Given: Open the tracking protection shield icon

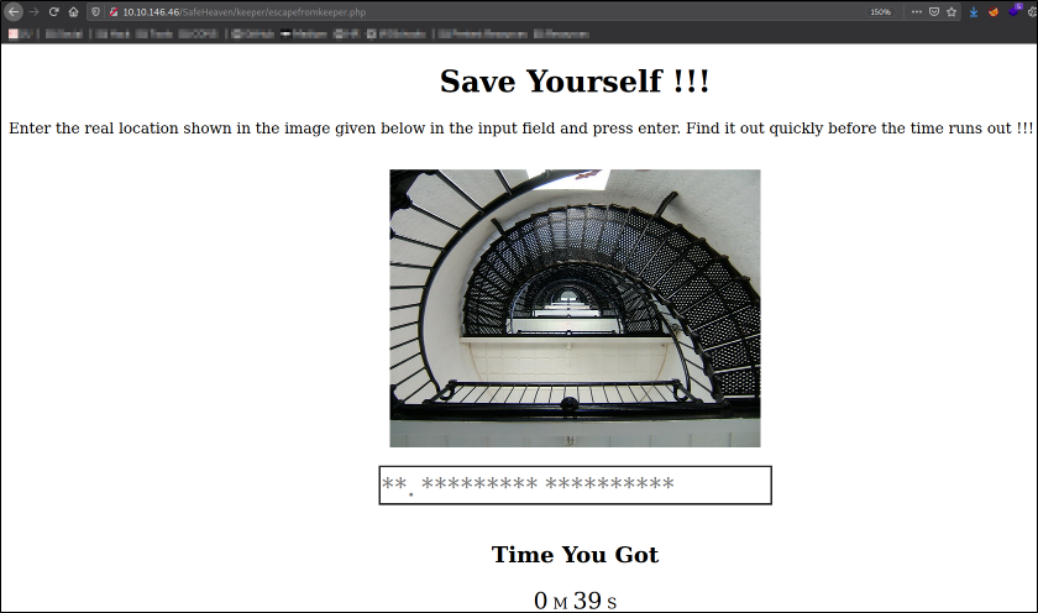Looking at the screenshot, I should coord(96,12).
